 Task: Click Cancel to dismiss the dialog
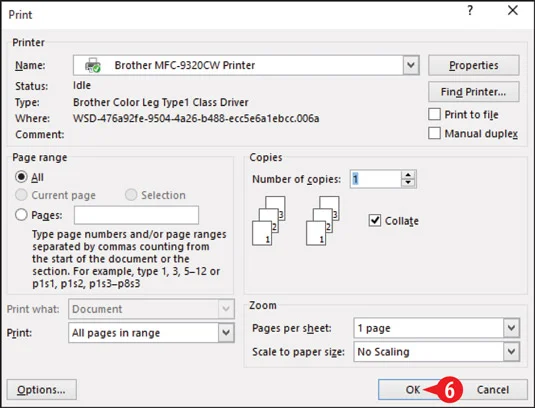point(493,390)
